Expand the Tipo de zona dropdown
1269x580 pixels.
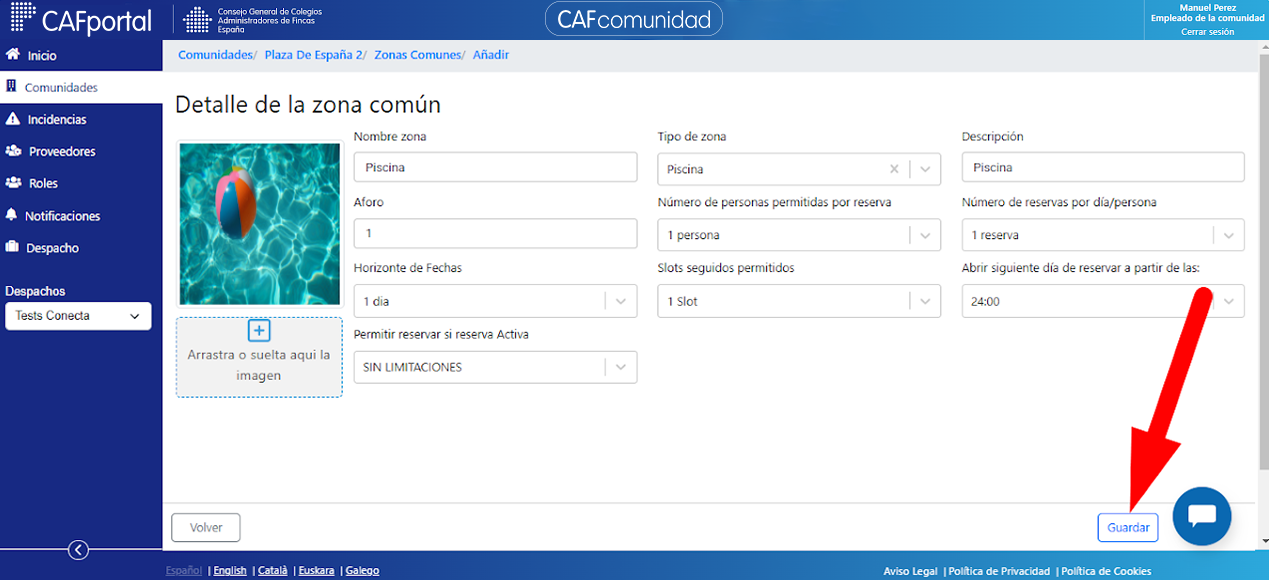pos(925,169)
